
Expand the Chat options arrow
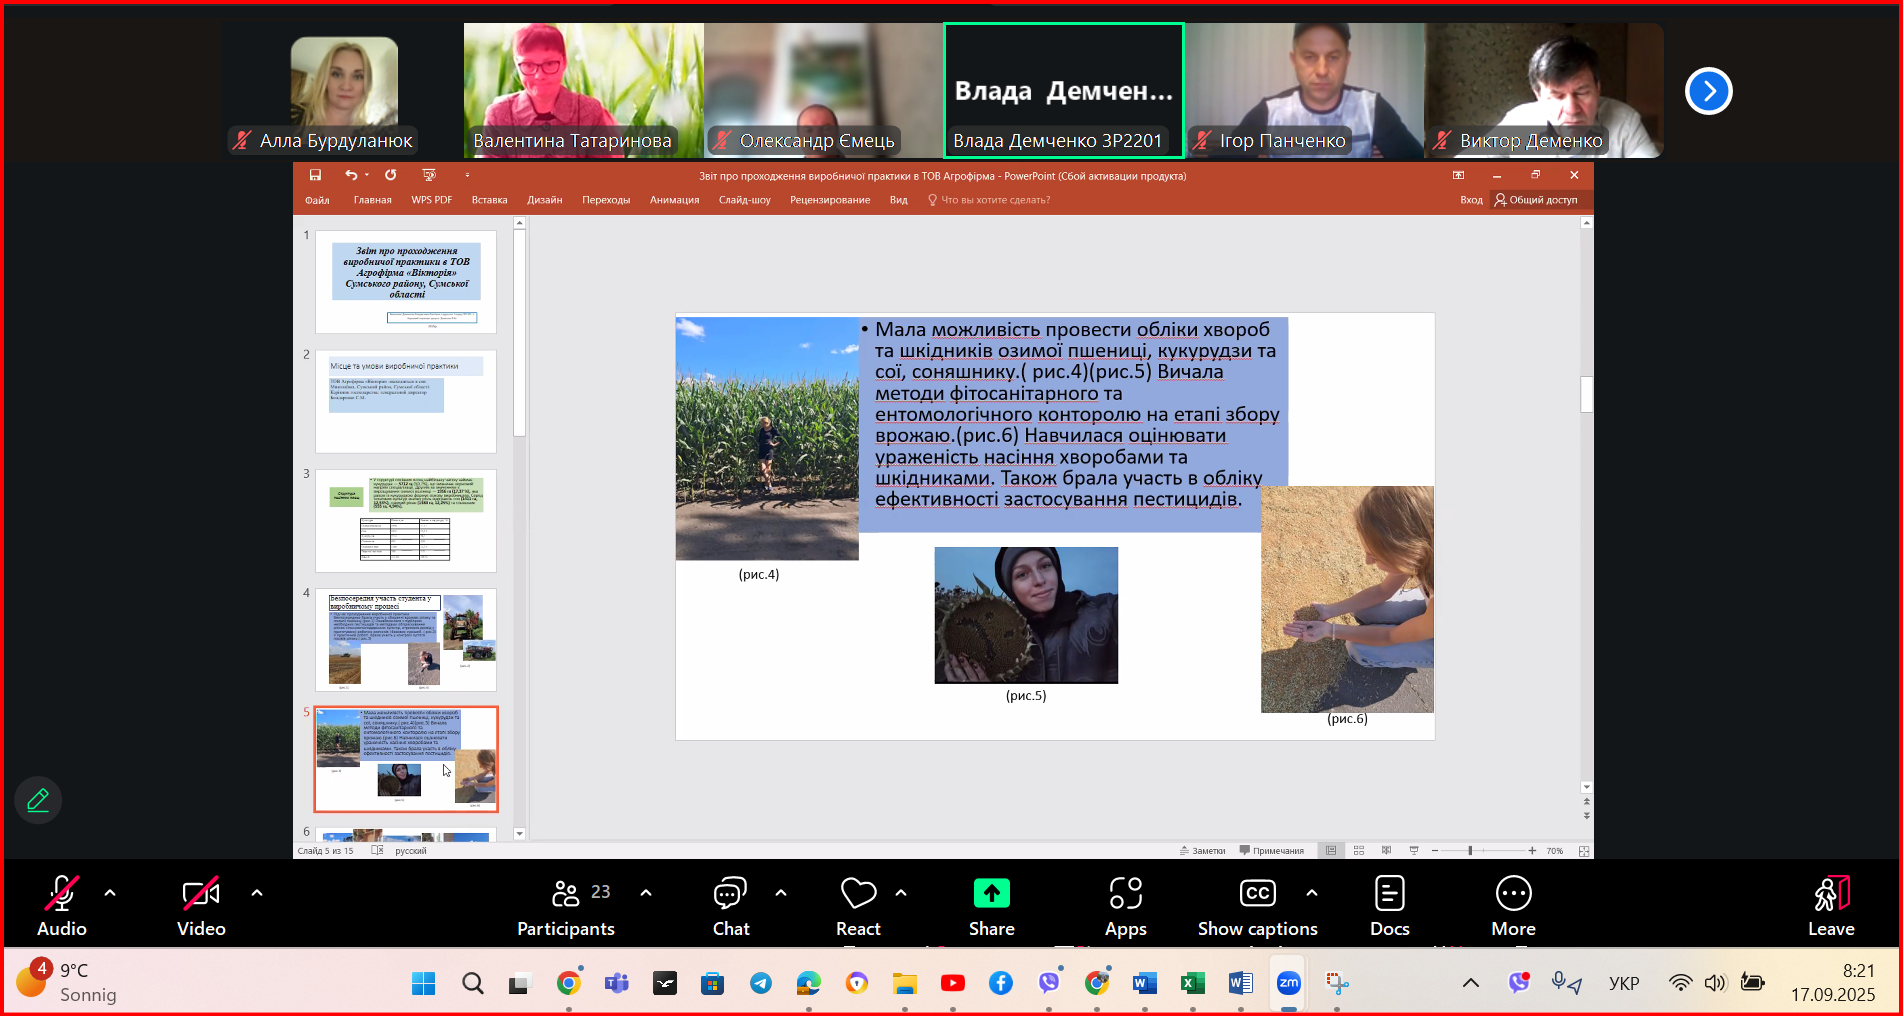click(781, 893)
